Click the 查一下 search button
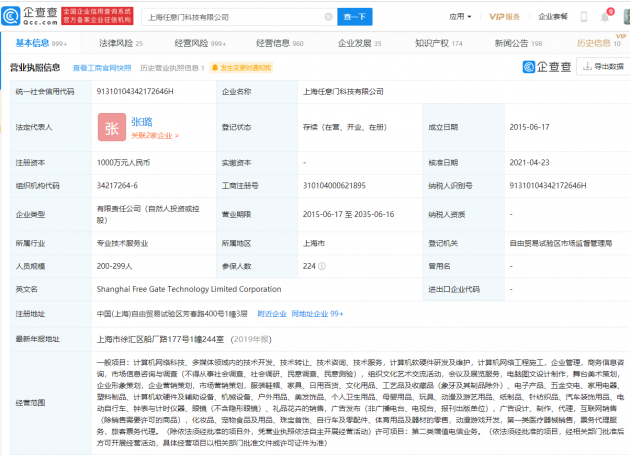Image resolution: width=630 pixels, height=455 pixels. 354,17
